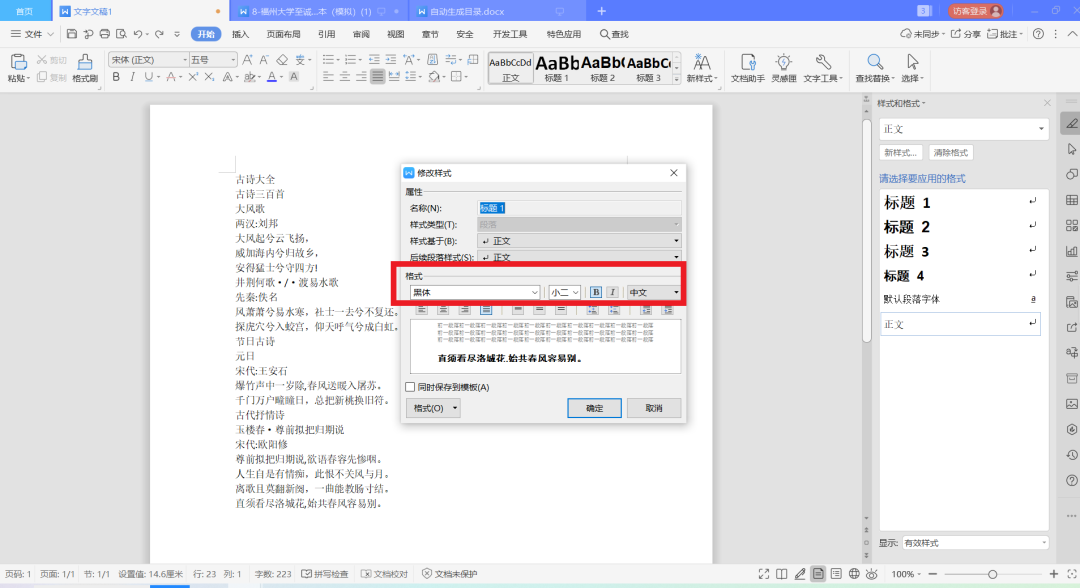
Task: Toggle the ribbon Underline U button
Action: point(149,77)
